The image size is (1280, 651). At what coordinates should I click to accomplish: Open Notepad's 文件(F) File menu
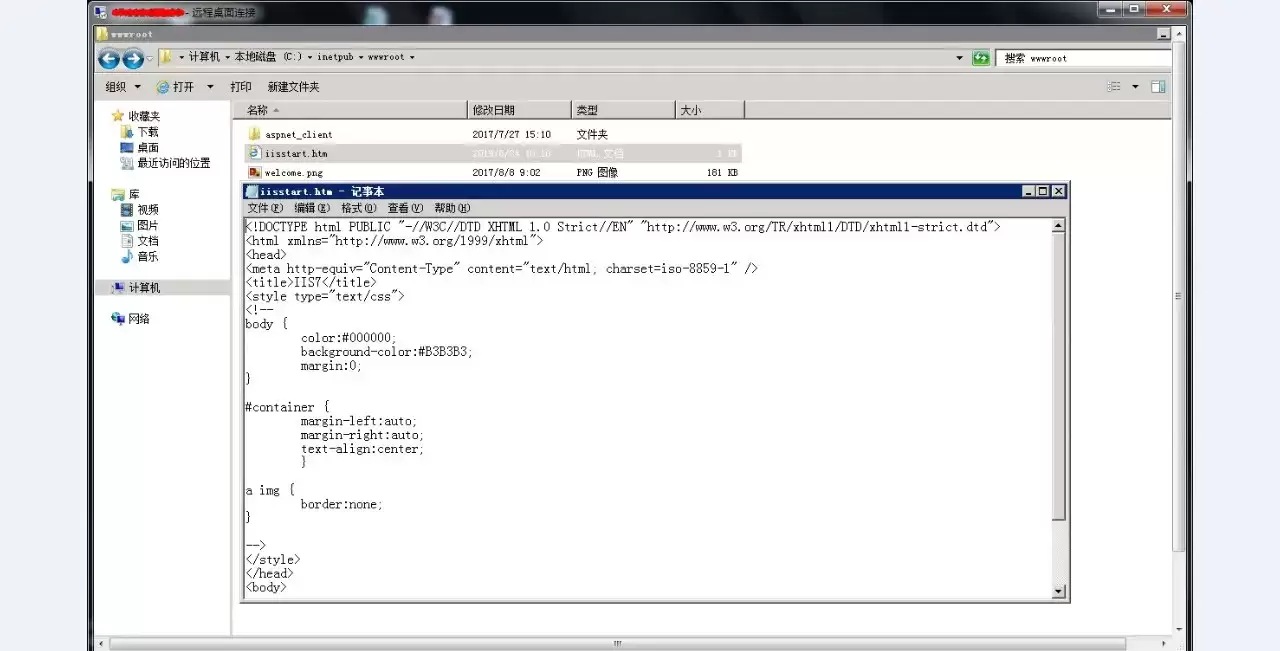coord(265,208)
